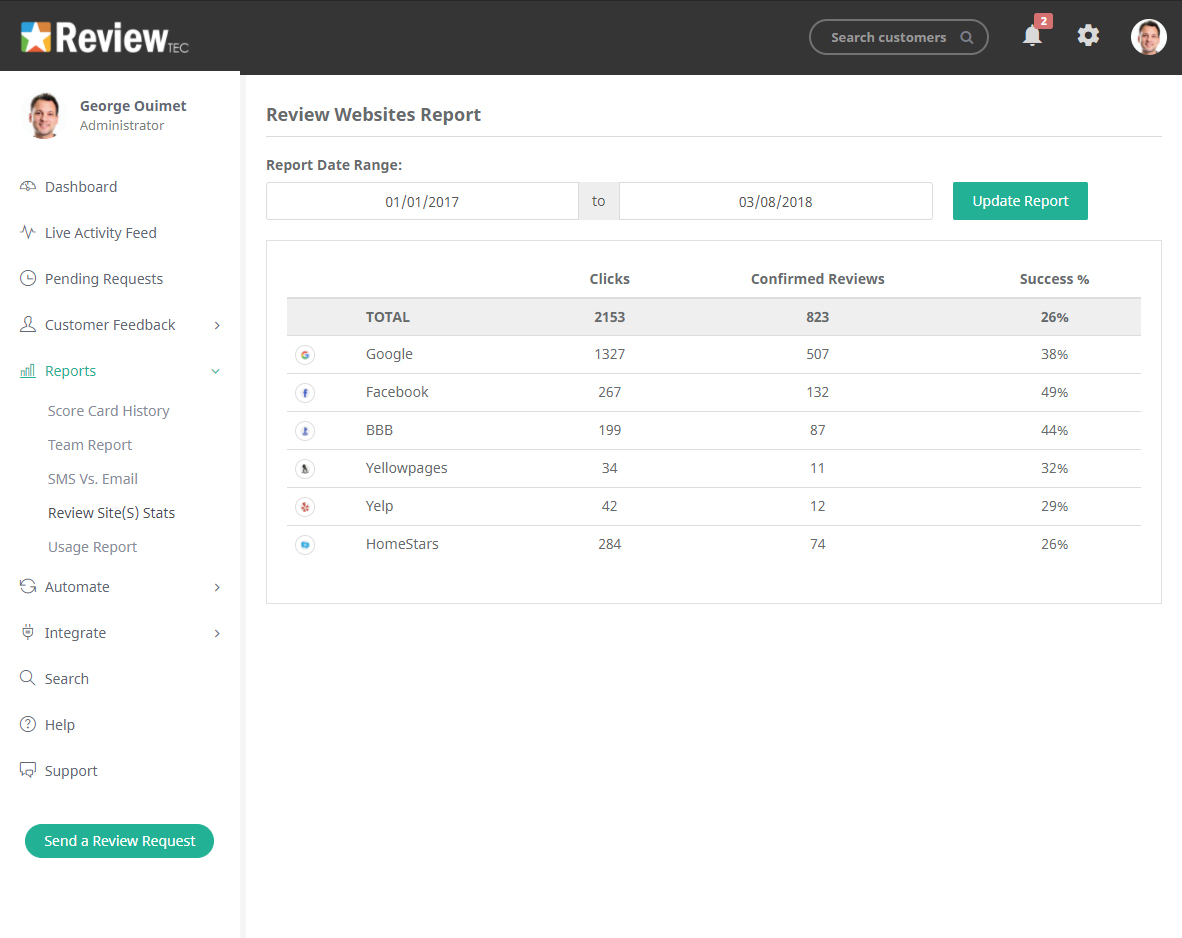Image resolution: width=1182 pixels, height=938 pixels.
Task: Click the notification badge showing 2
Action: pyautogui.click(x=1043, y=21)
